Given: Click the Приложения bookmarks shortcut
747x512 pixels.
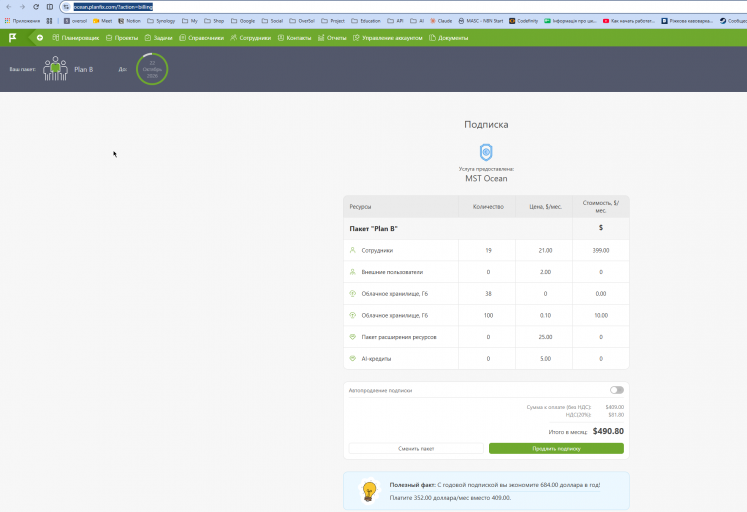Looking at the screenshot, I should tap(22, 21).
